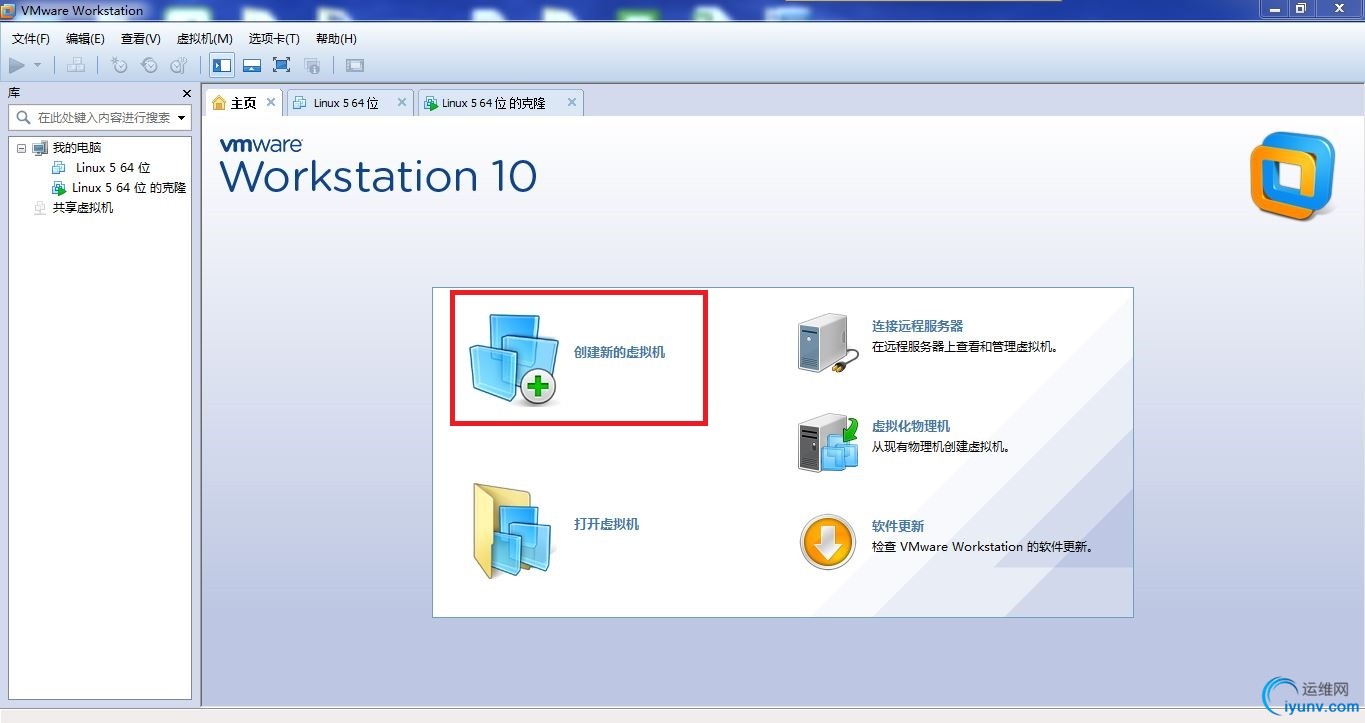Click the 虚拟化物理机 link

pos(910,426)
